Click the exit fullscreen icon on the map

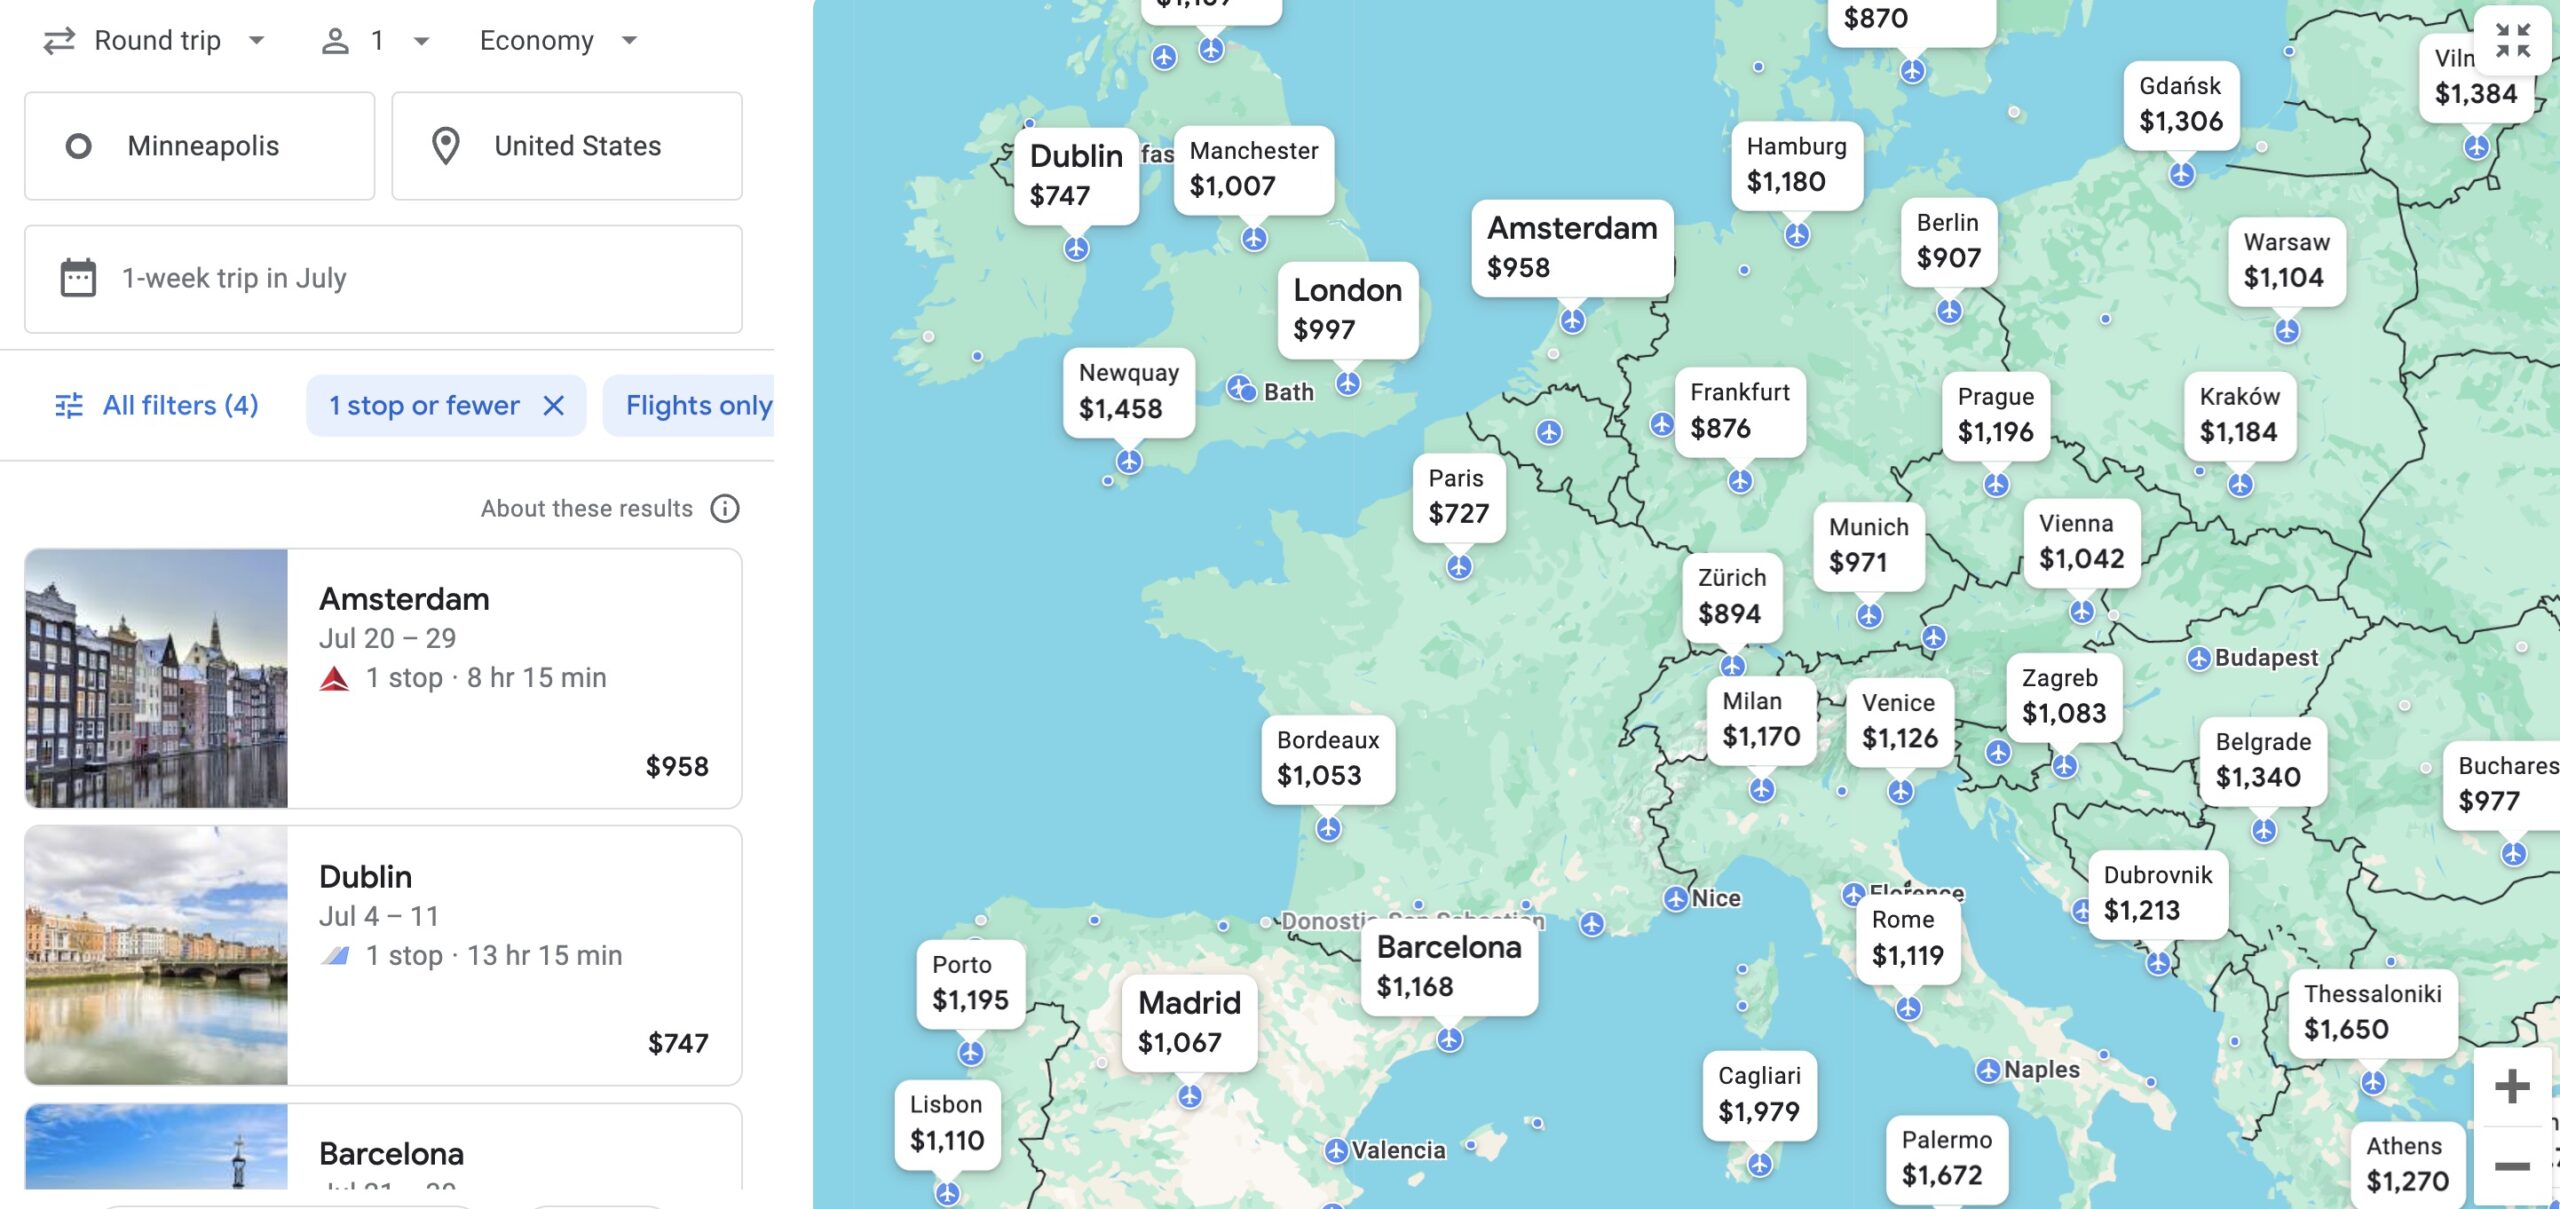click(x=2511, y=42)
